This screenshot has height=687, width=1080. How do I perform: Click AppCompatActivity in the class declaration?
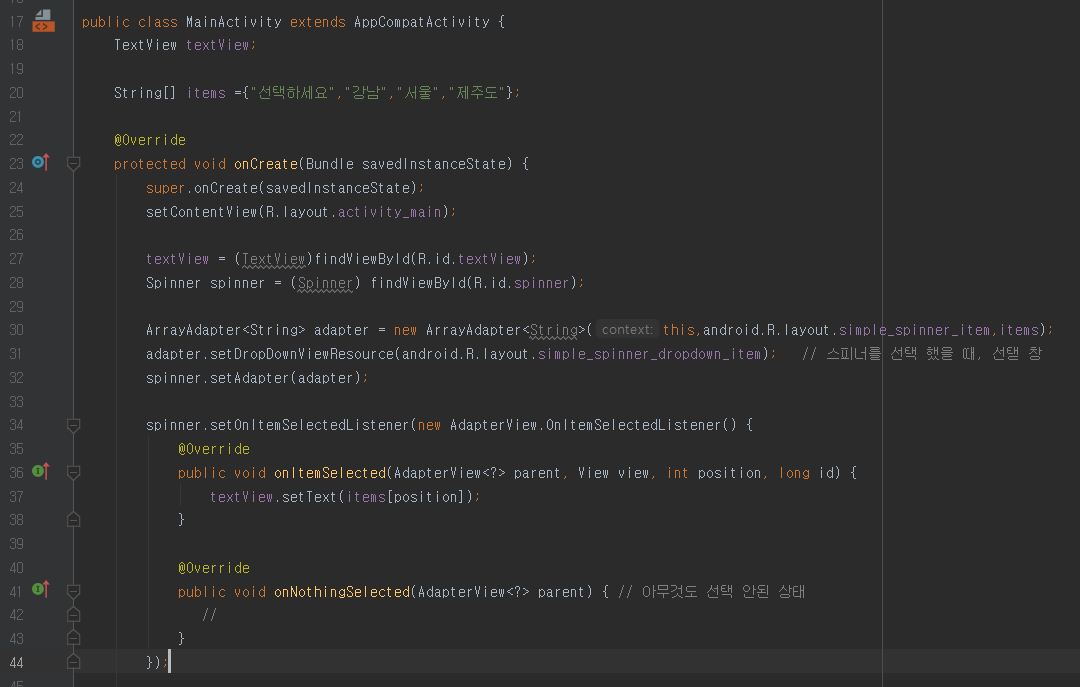pos(422,22)
